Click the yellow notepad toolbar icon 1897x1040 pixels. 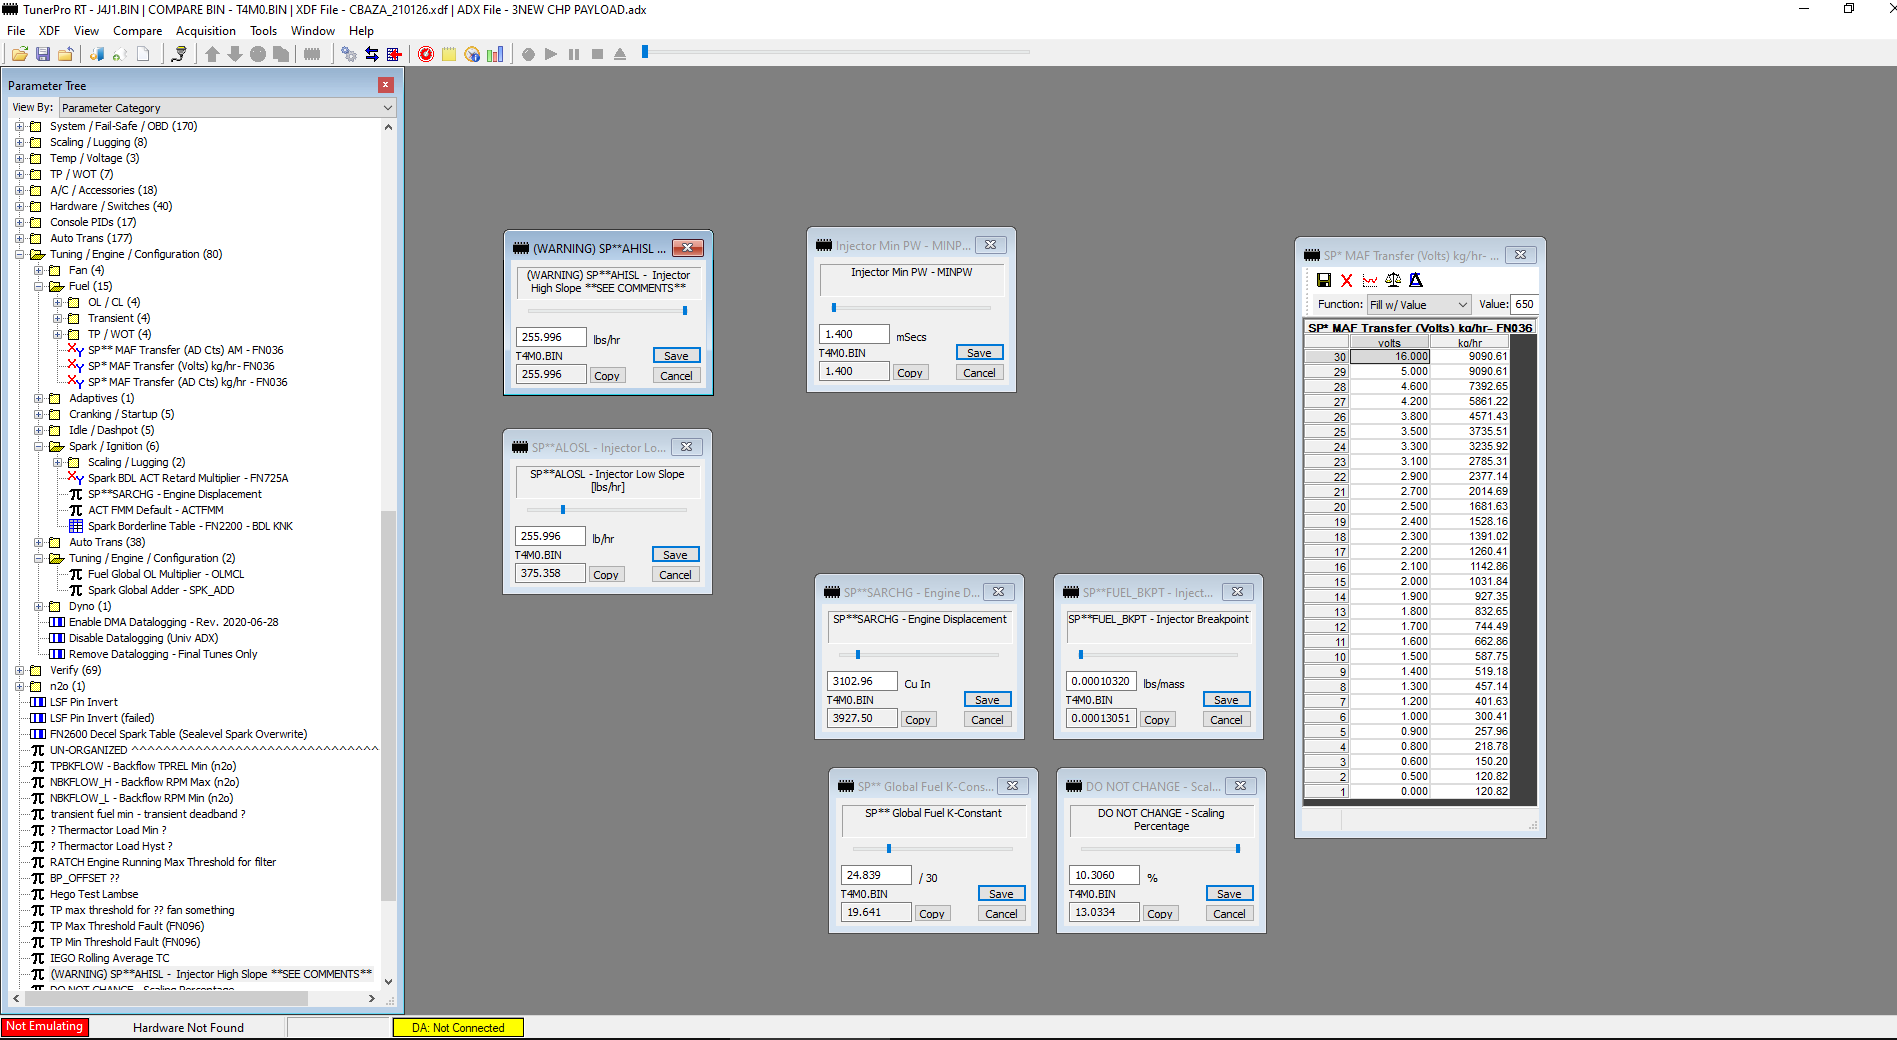tap(449, 54)
